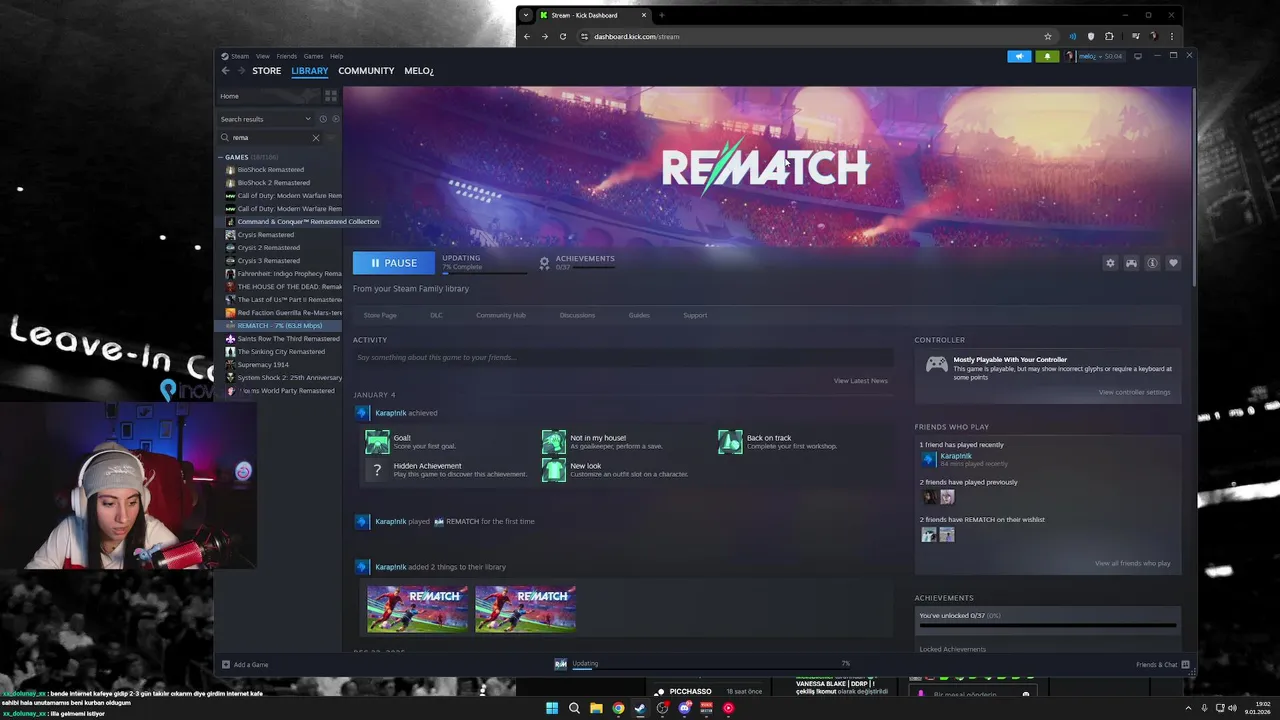1280x720 pixels.
Task: Click the Home library button
Action: pyautogui.click(x=269, y=96)
